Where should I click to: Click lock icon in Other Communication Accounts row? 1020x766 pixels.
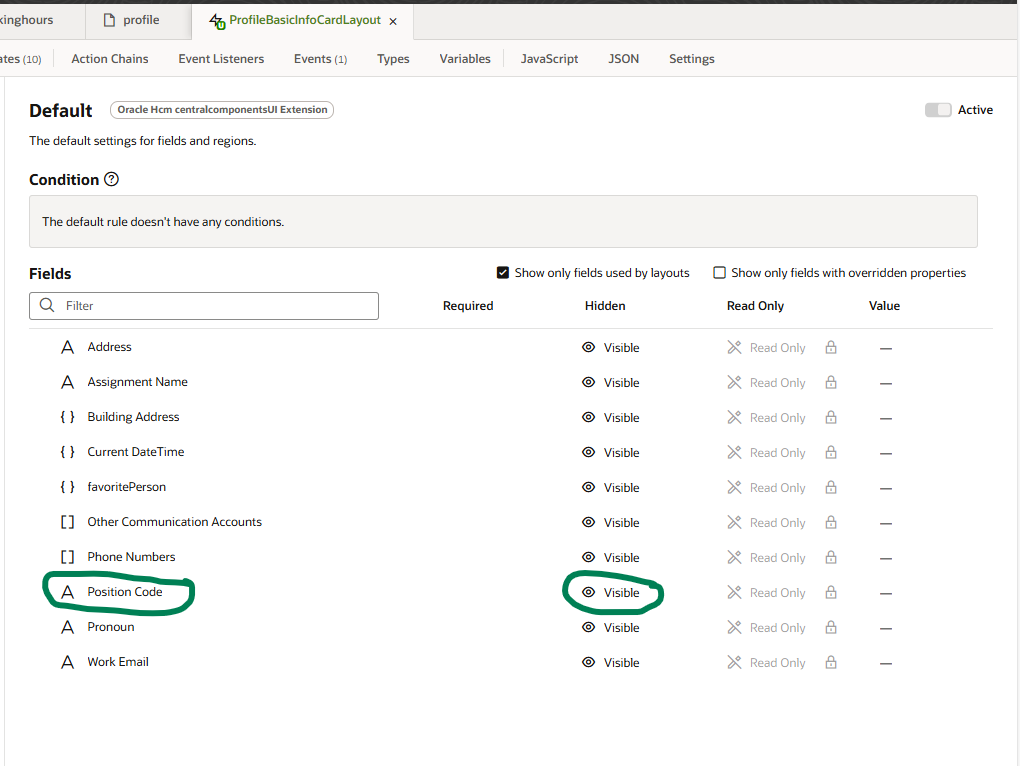click(x=831, y=523)
